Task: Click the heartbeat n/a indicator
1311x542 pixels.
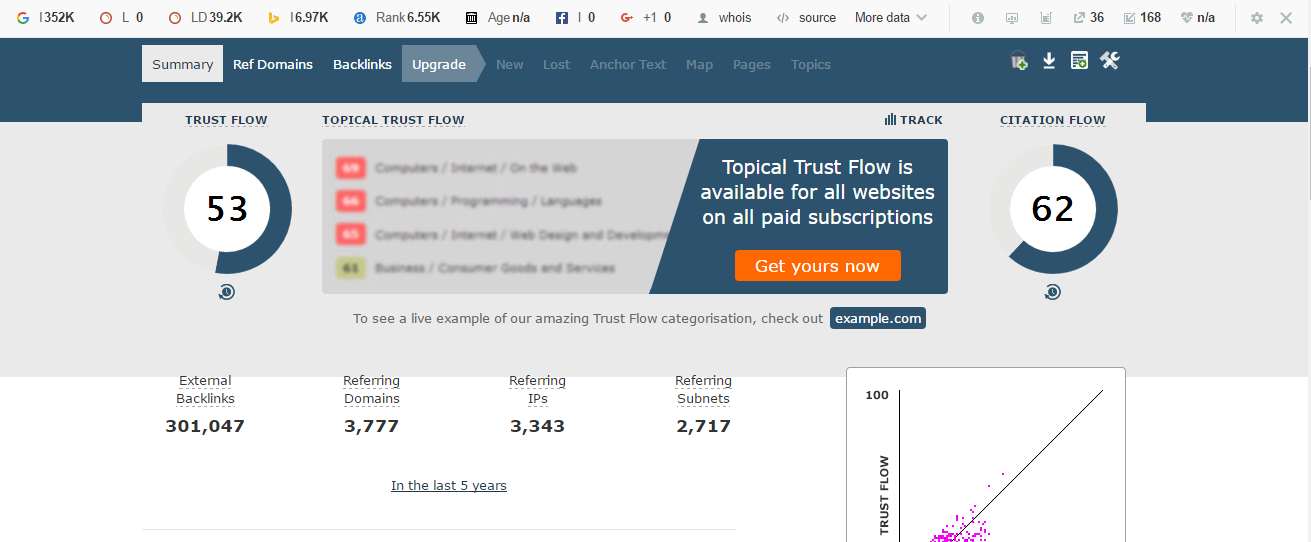Action: pyautogui.click(x=1197, y=18)
